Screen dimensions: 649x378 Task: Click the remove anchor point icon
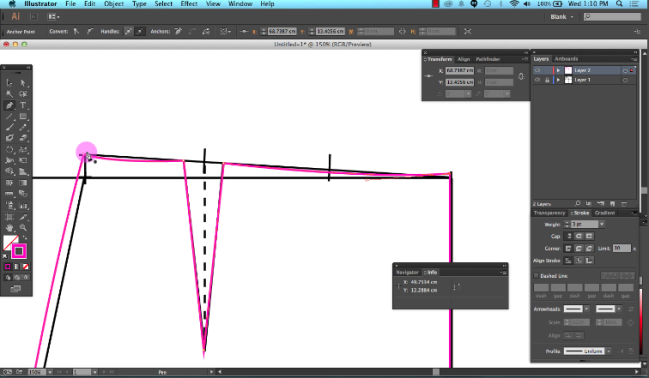tap(178, 31)
